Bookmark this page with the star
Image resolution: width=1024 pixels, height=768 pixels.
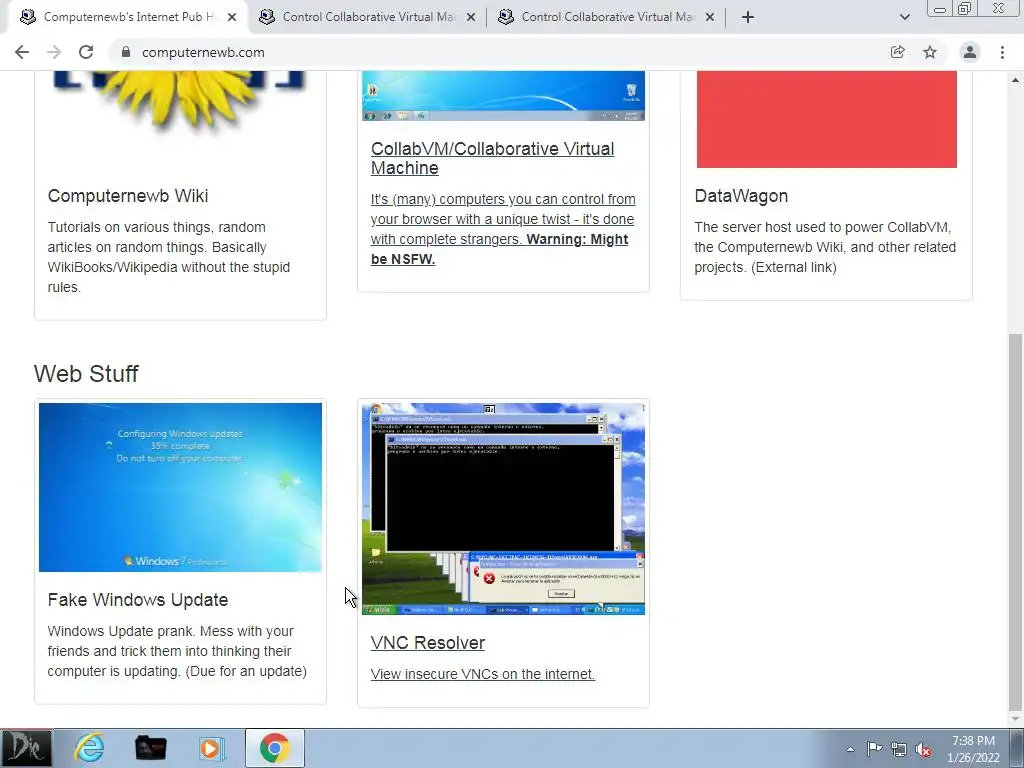pos(930,52)
